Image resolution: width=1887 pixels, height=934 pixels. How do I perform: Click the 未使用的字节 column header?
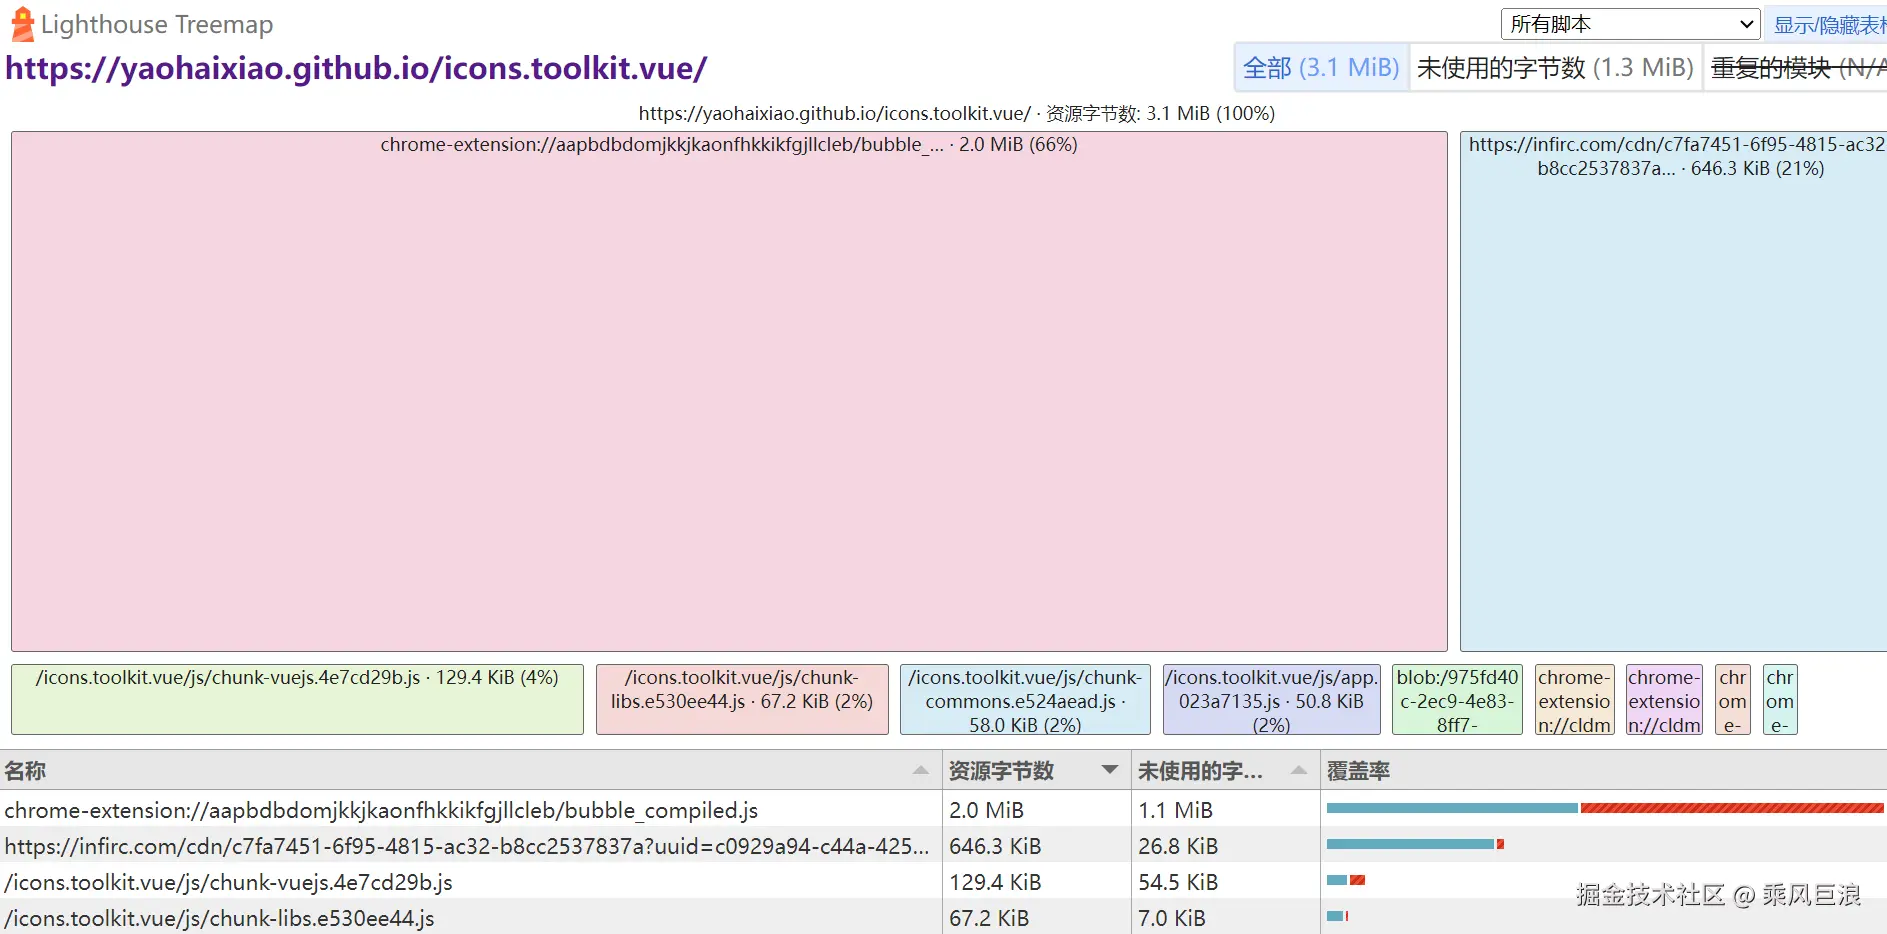click(x=1225, y=770)
